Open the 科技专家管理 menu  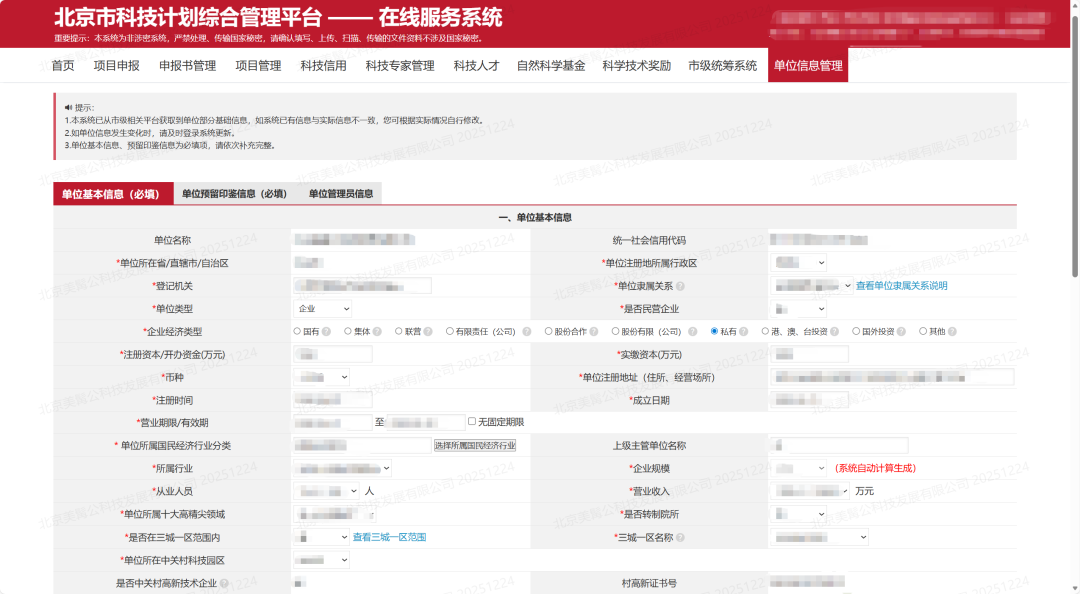[x=399, y=65]
